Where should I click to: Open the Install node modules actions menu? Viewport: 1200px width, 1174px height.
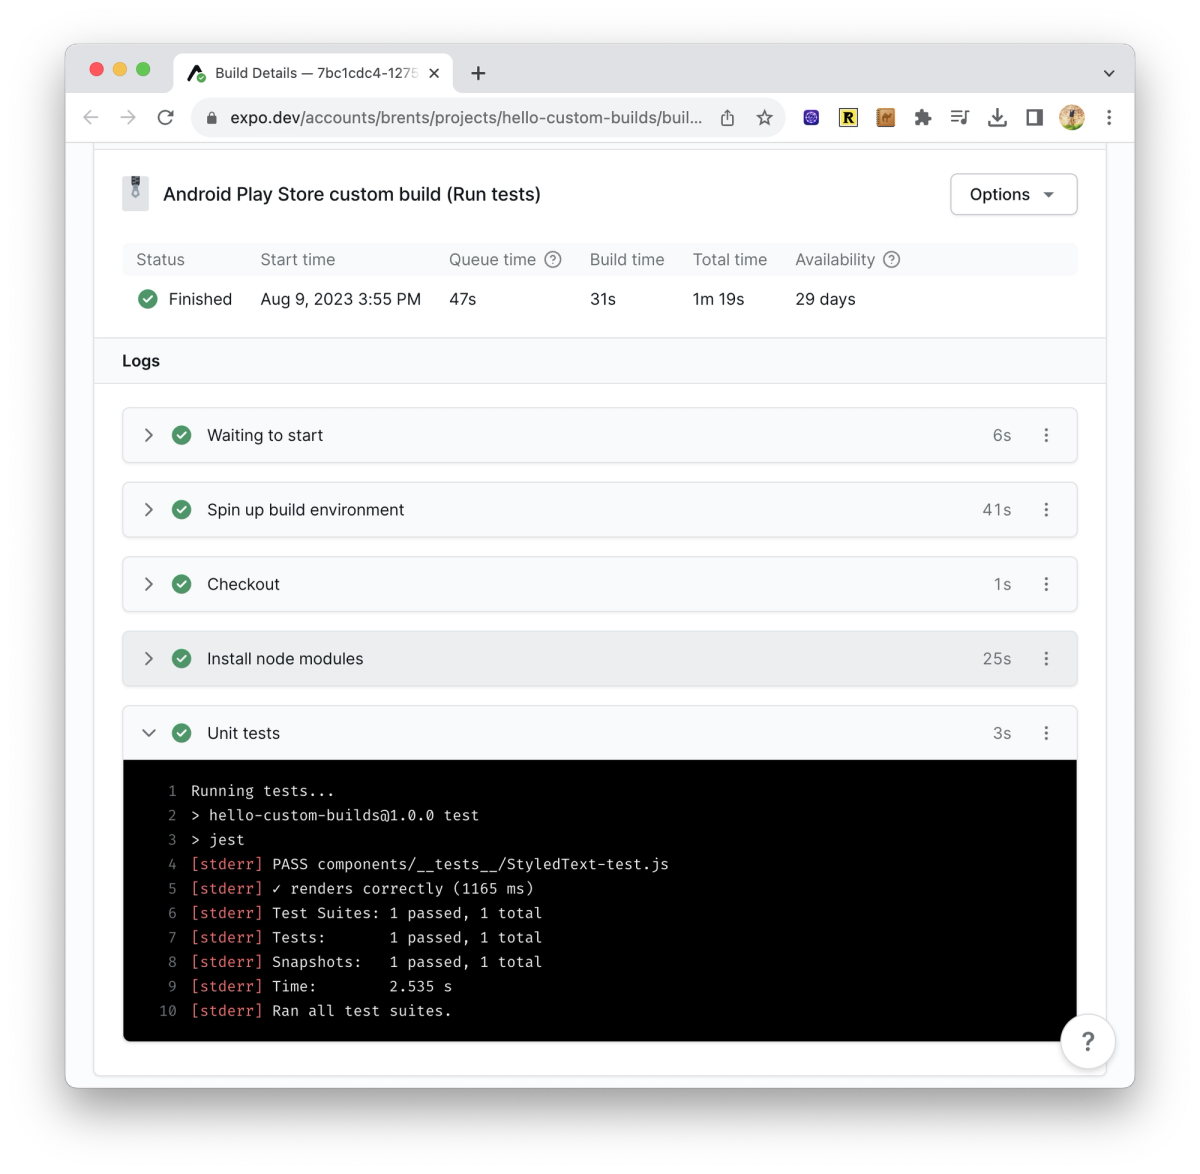[x=1046, y=658]
